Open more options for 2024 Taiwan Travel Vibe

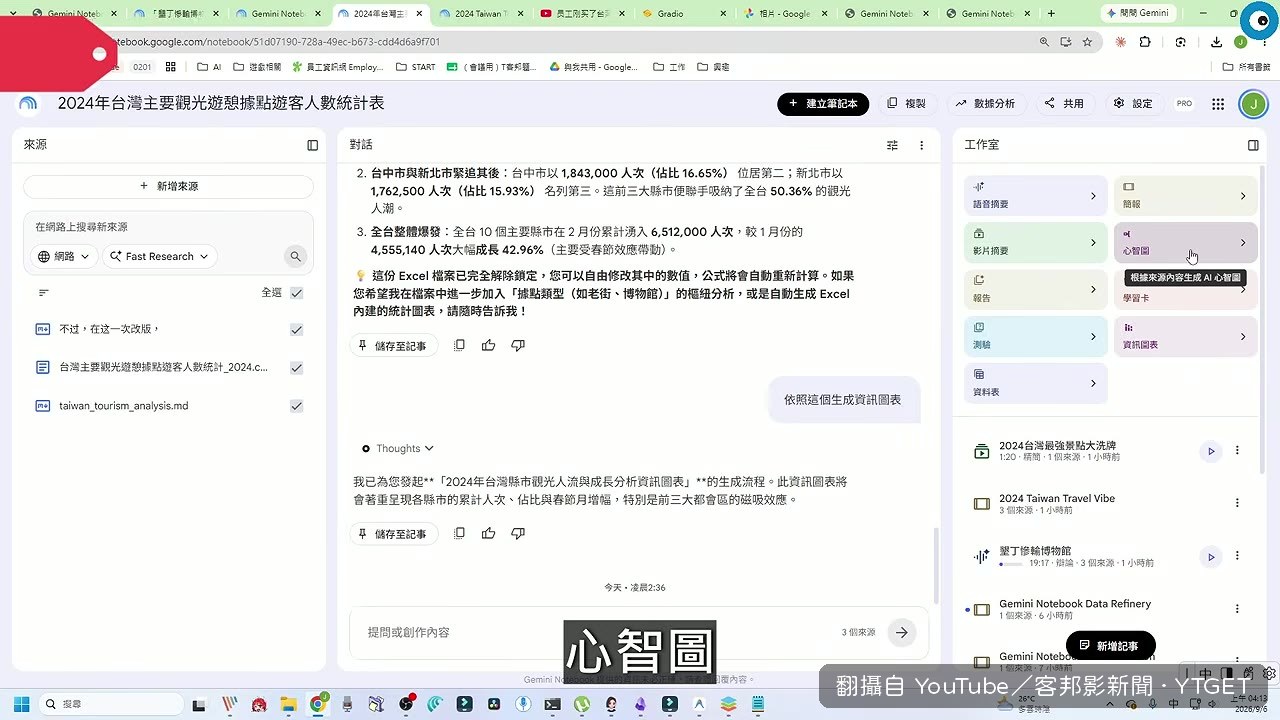click(1237, 503)
